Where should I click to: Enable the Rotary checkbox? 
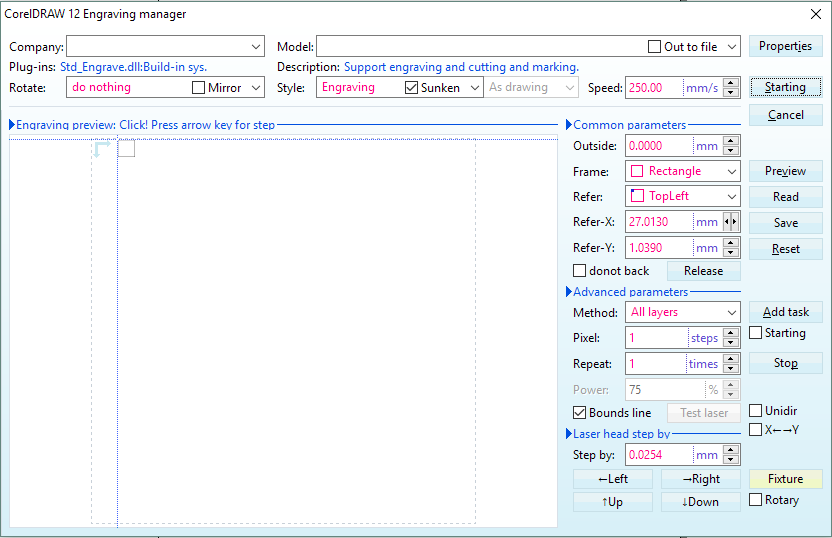(x=756, y=500)
